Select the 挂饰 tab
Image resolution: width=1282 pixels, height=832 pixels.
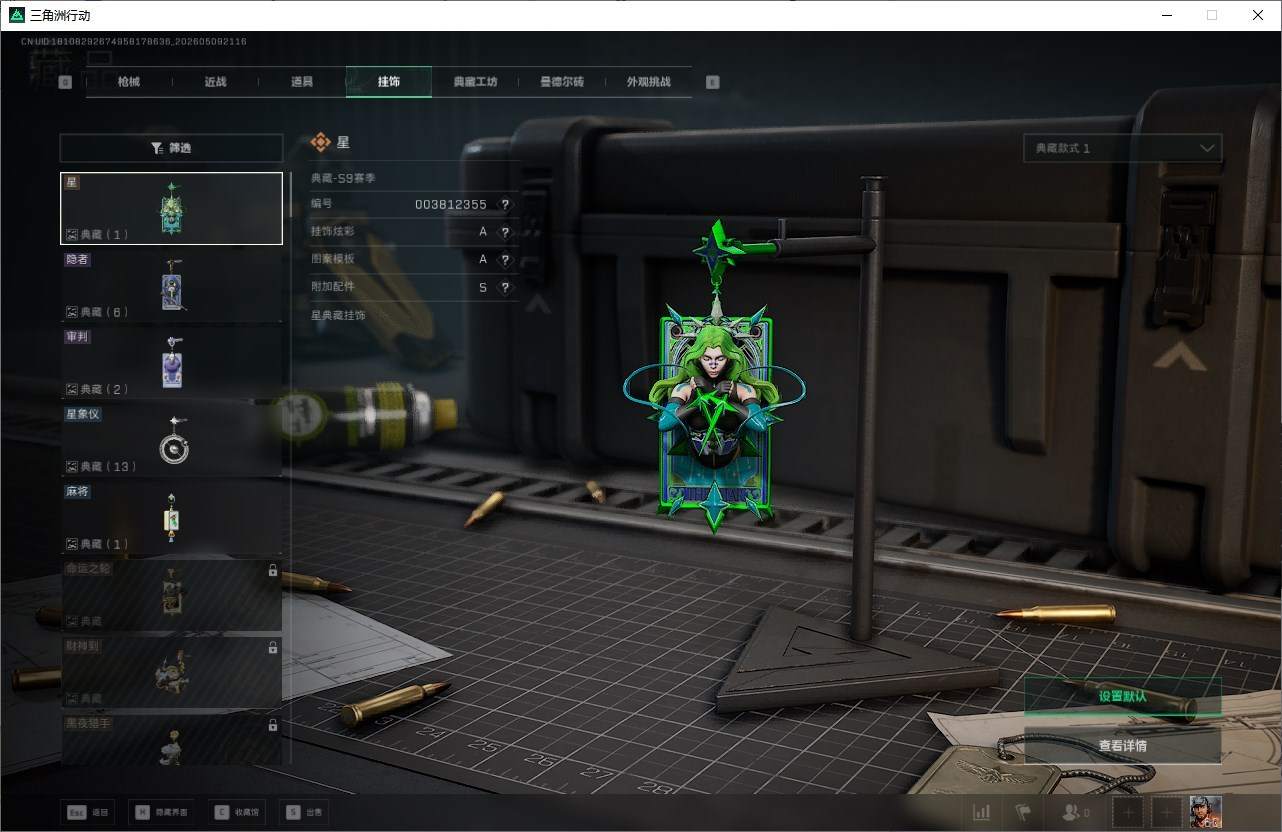[389, 82]
